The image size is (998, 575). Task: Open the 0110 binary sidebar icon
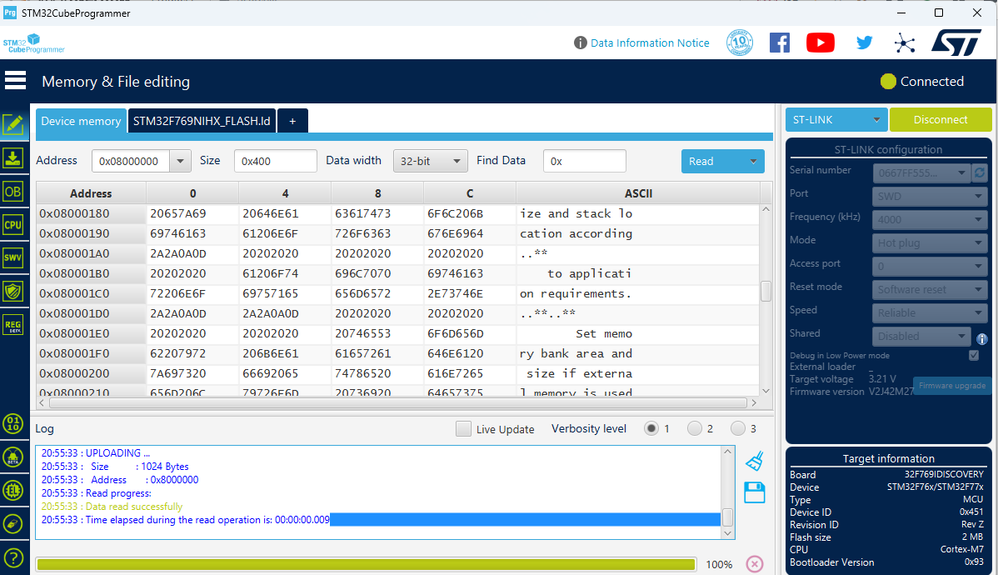13,423
